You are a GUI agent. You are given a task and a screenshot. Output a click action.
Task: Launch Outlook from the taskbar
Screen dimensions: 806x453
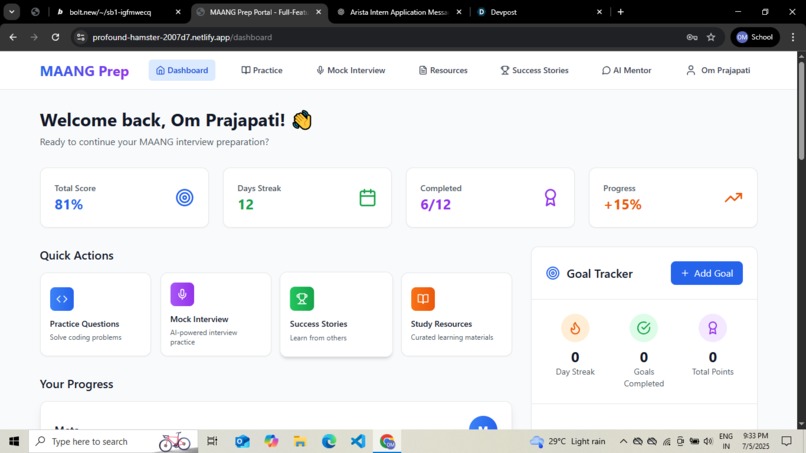tap(242, 441)
